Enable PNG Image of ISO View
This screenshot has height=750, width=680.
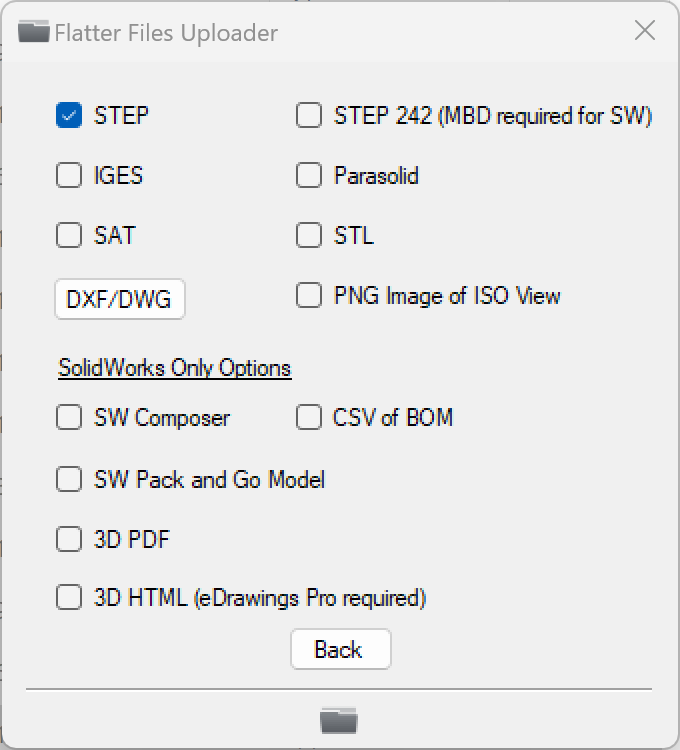pos(309,296)
